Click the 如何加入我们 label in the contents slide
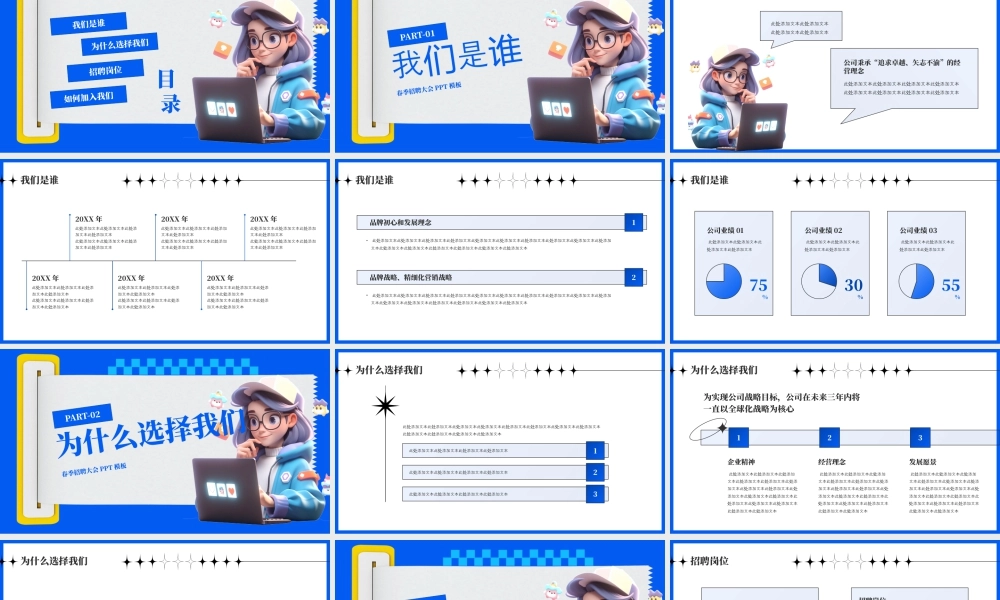 coord(89,97)
